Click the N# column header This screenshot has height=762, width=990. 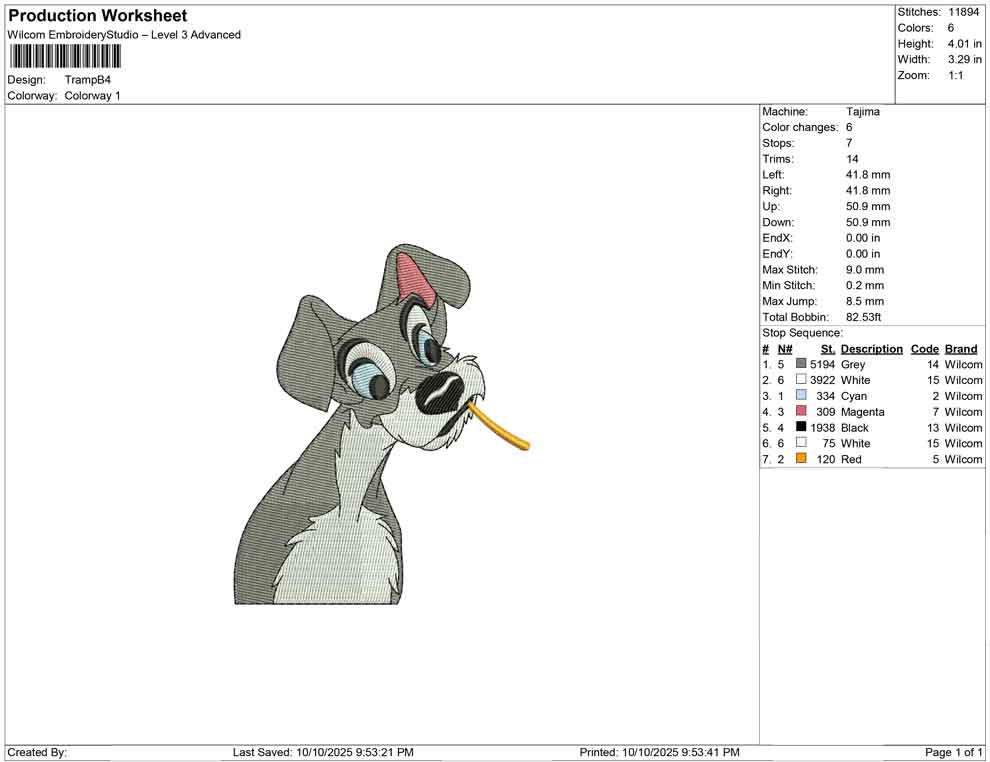click(x=785, y=349)
